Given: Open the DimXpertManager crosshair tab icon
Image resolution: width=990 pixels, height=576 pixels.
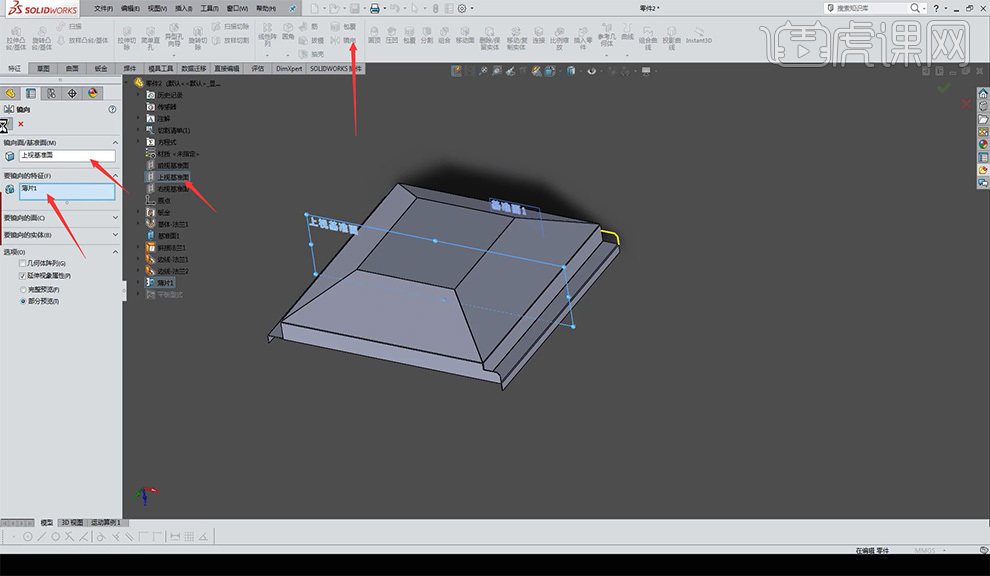Looking at the screenshot, I should pyautogui.click(x=72, y=93).
